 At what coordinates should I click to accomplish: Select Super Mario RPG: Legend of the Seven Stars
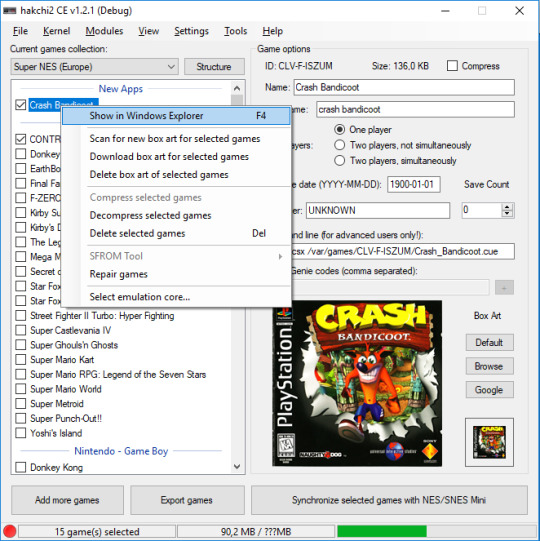click(x=118, y=374)
